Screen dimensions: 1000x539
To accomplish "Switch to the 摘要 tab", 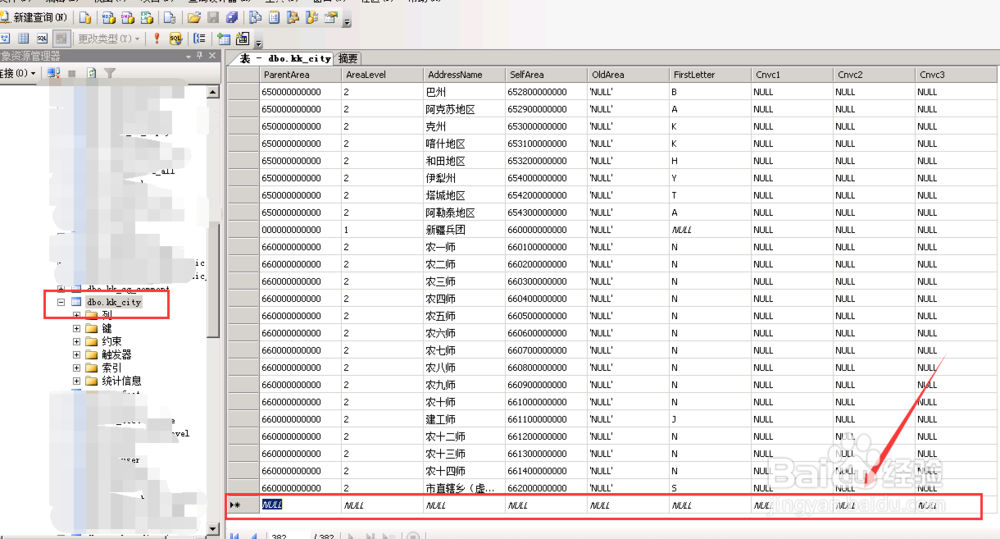I will pyautogui.click(x=348, y=58).
